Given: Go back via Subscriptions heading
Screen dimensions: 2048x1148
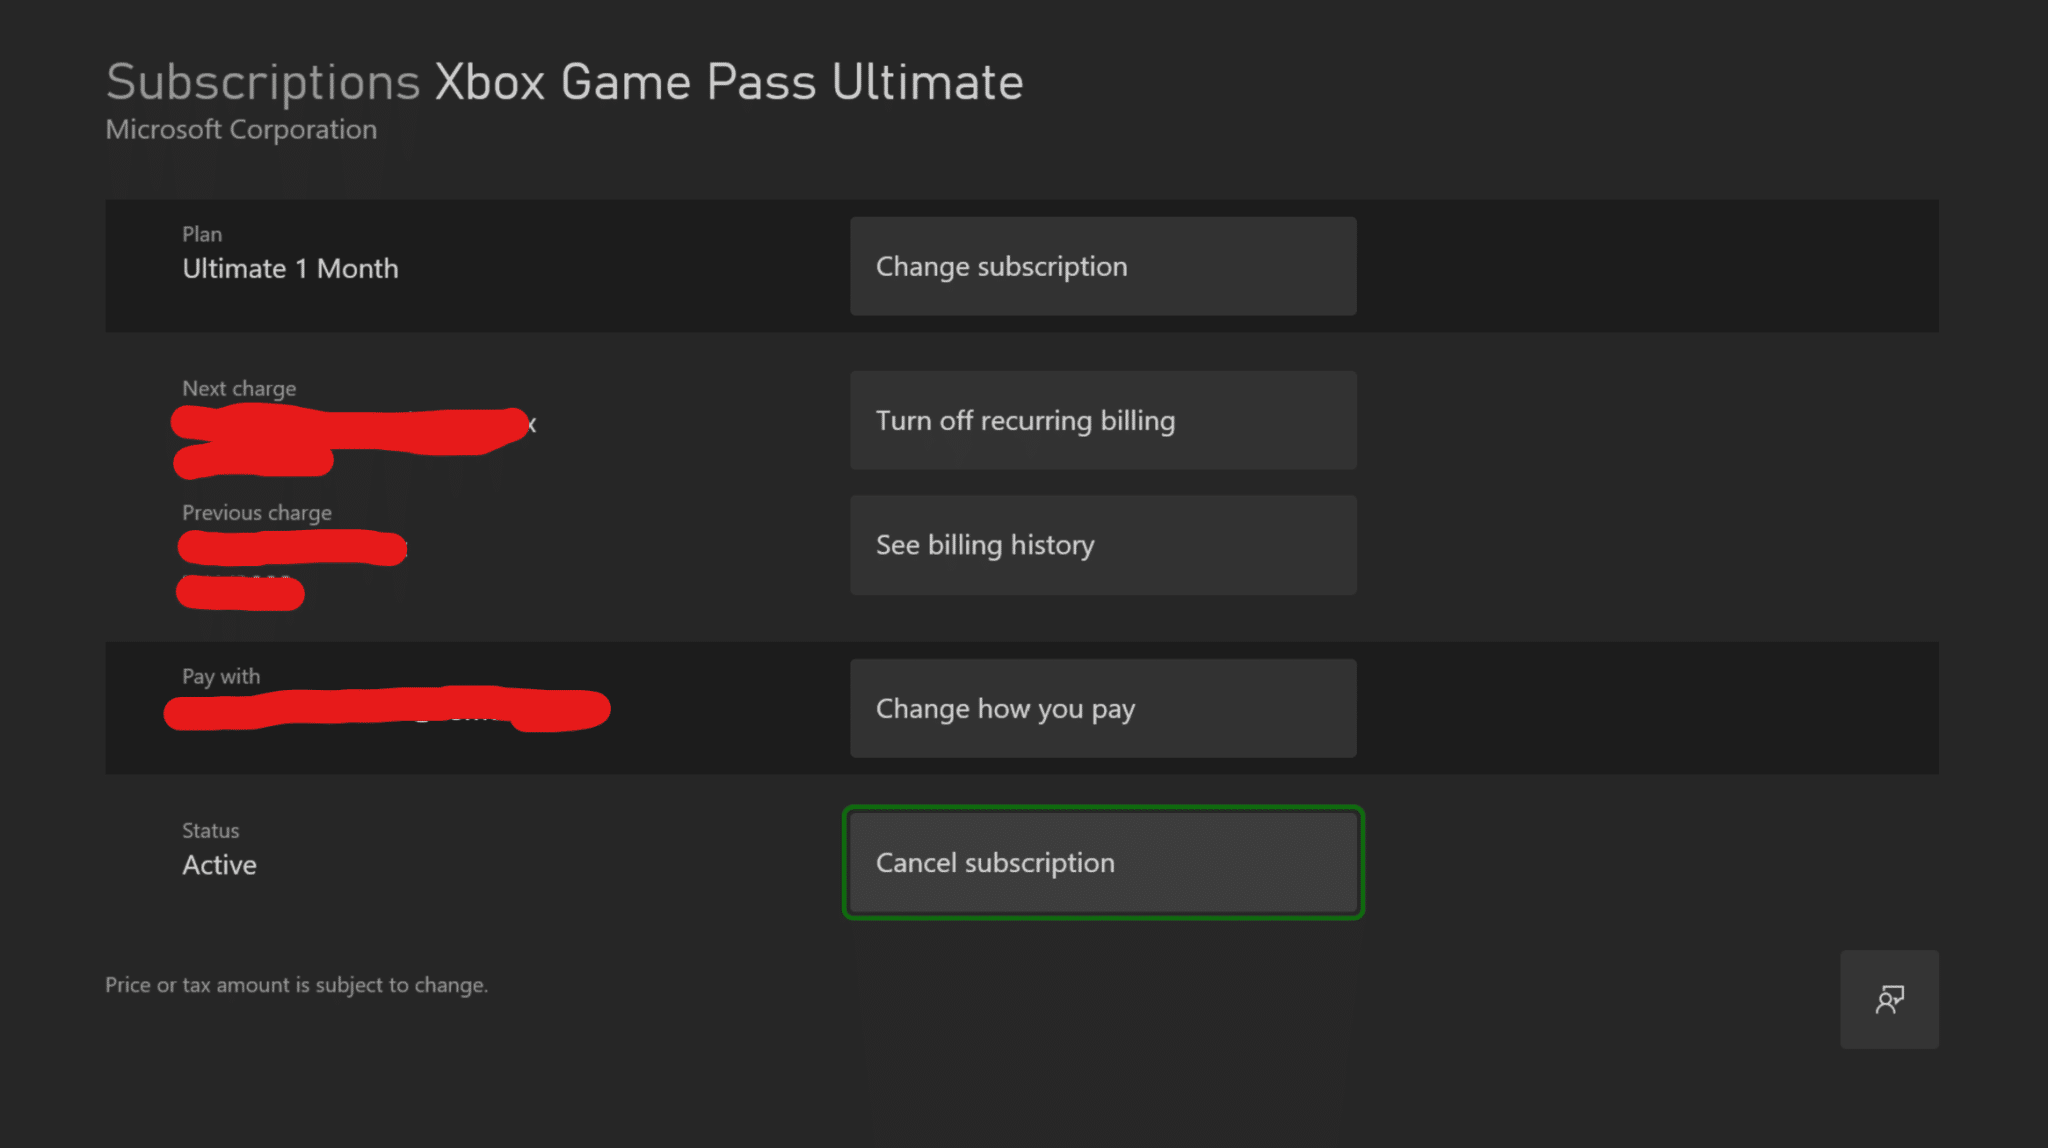Looking at the screenshot, I should tap(262, 82).
